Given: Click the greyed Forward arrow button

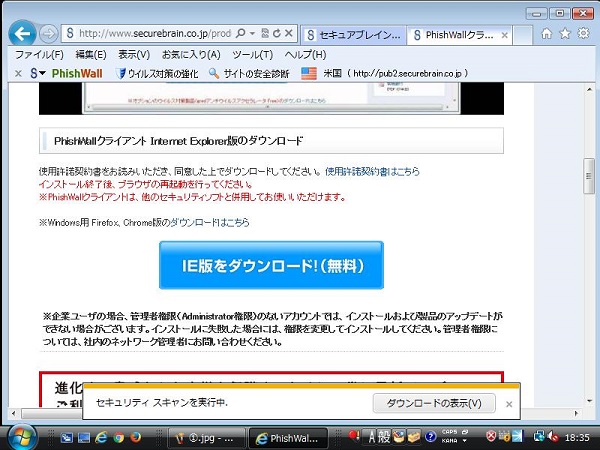Looking at the screenshot, I should tap(49, 34).
